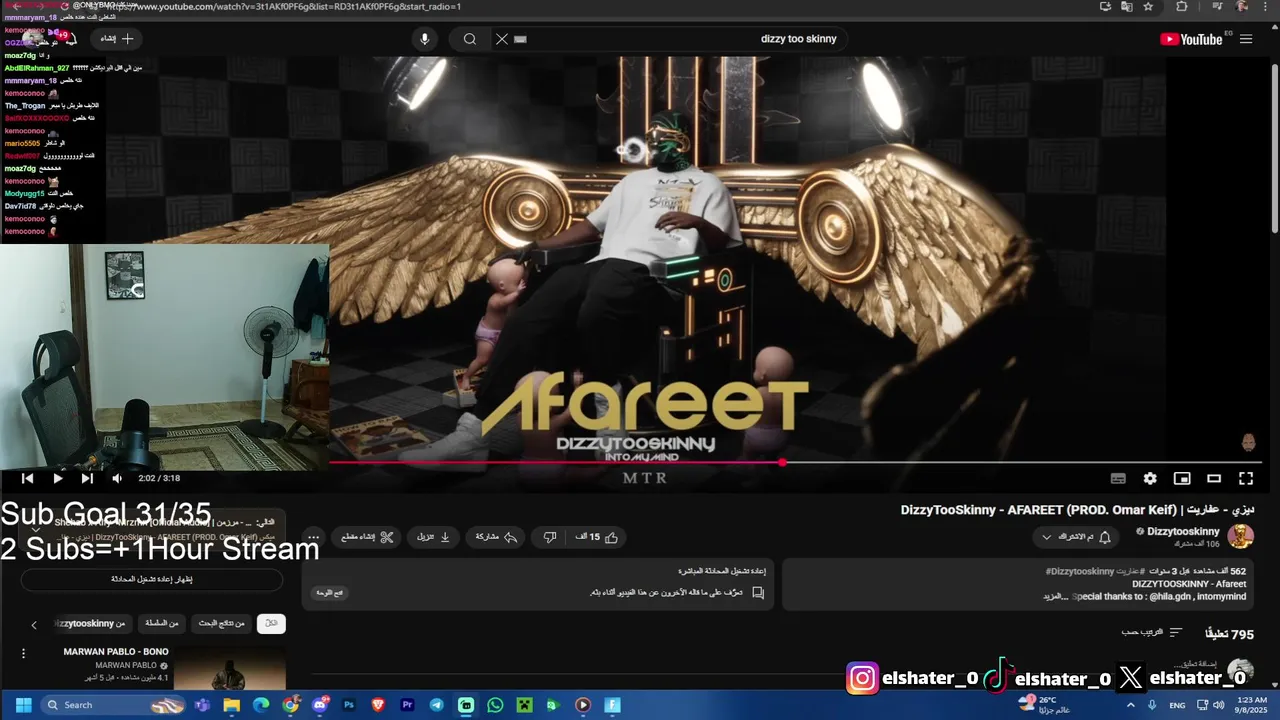Screen dimensions: 1280x720
Task: Expand the subscribed bell notification dropdown
Action: tap(1075, 537)
